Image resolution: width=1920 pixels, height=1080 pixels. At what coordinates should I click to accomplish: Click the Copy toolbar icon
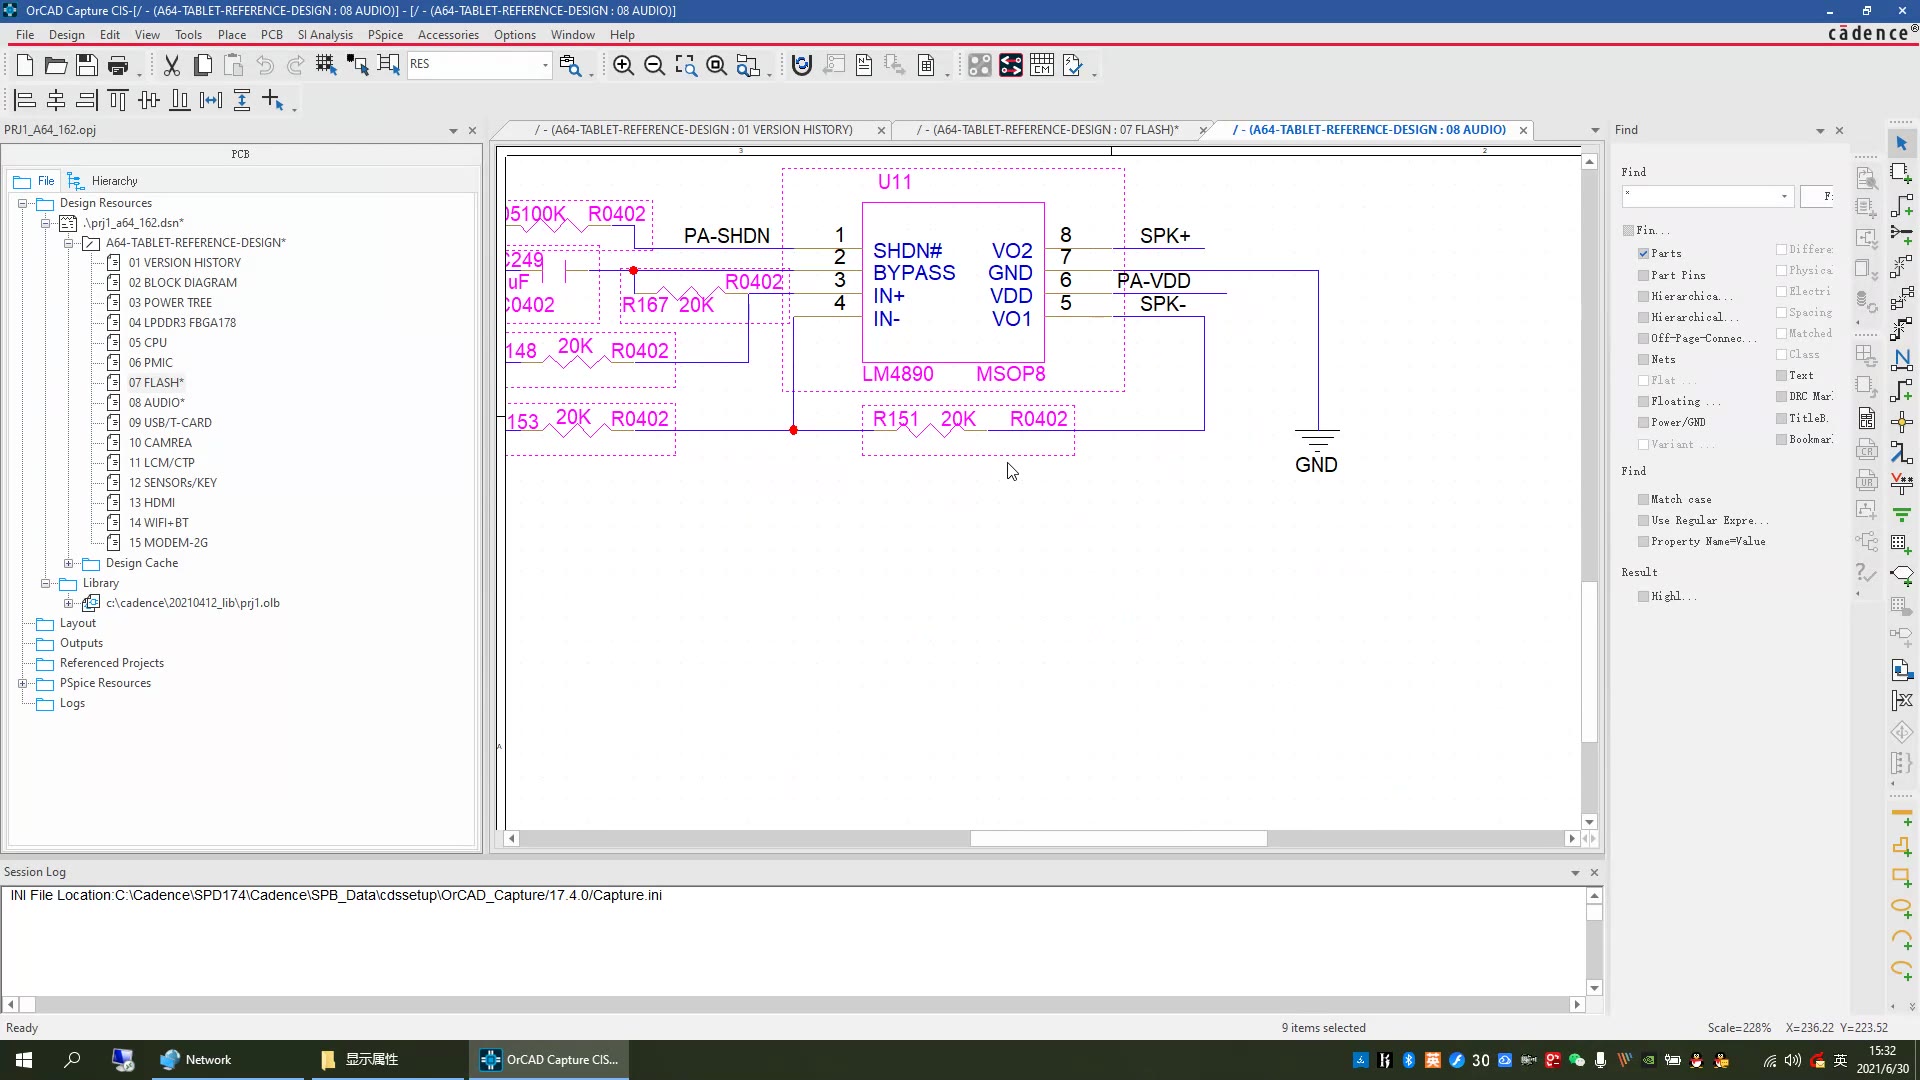click(x=203, y=66)
